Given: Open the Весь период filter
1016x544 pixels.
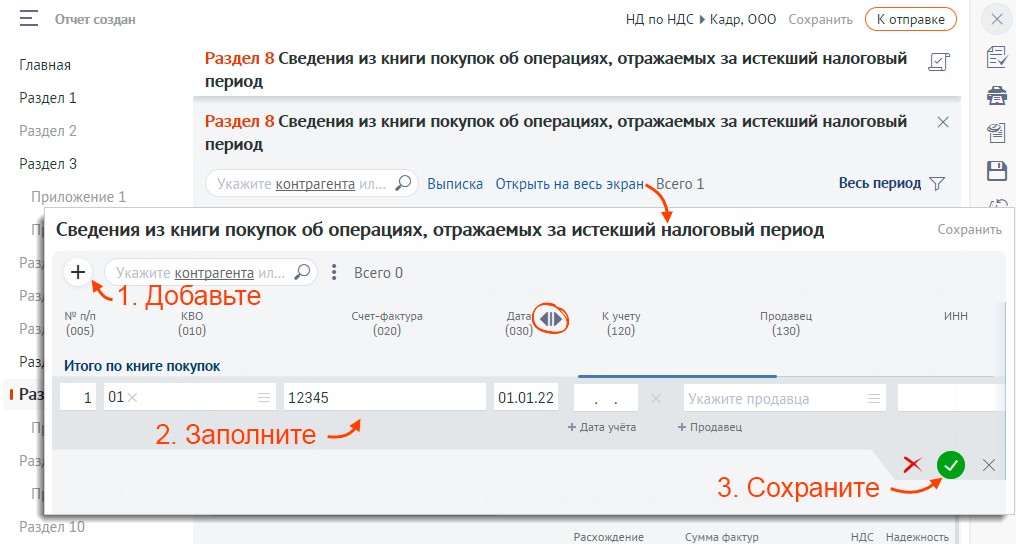Looking at the screenshot, I should 879,183.
